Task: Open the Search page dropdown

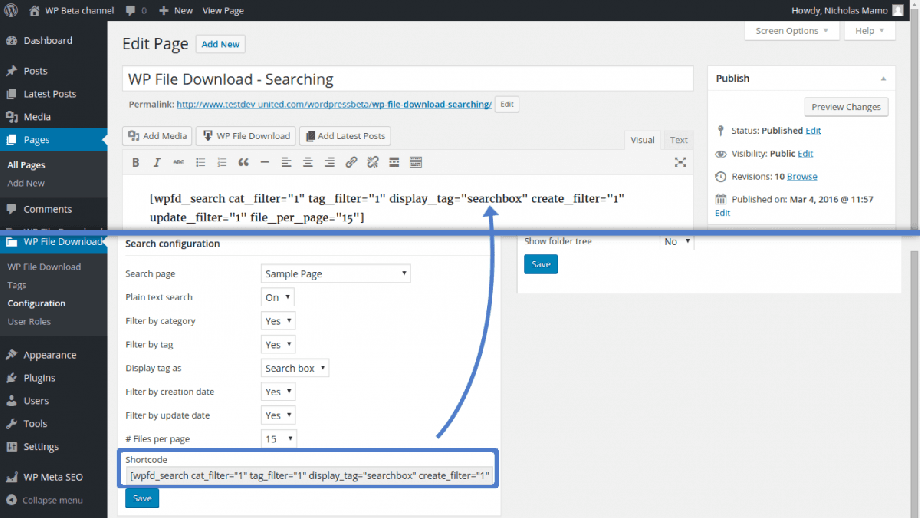Action: point(336,273)
